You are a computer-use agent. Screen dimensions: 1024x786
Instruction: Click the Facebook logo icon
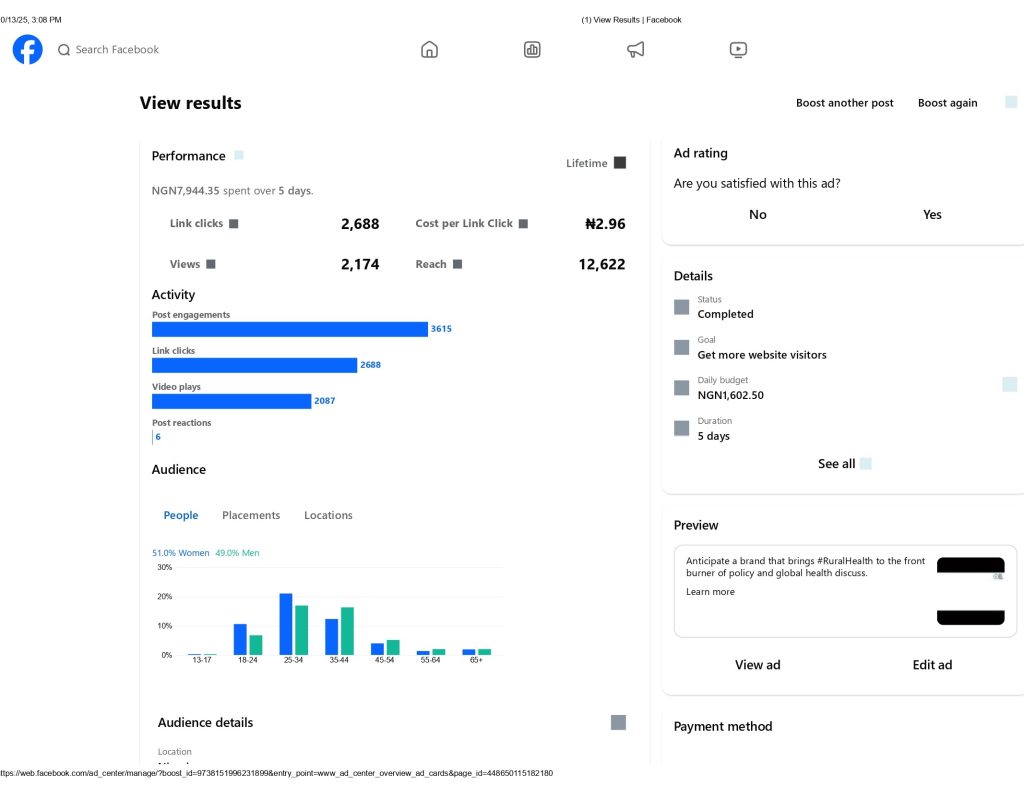pyautogui.click(x=27, y=49)
